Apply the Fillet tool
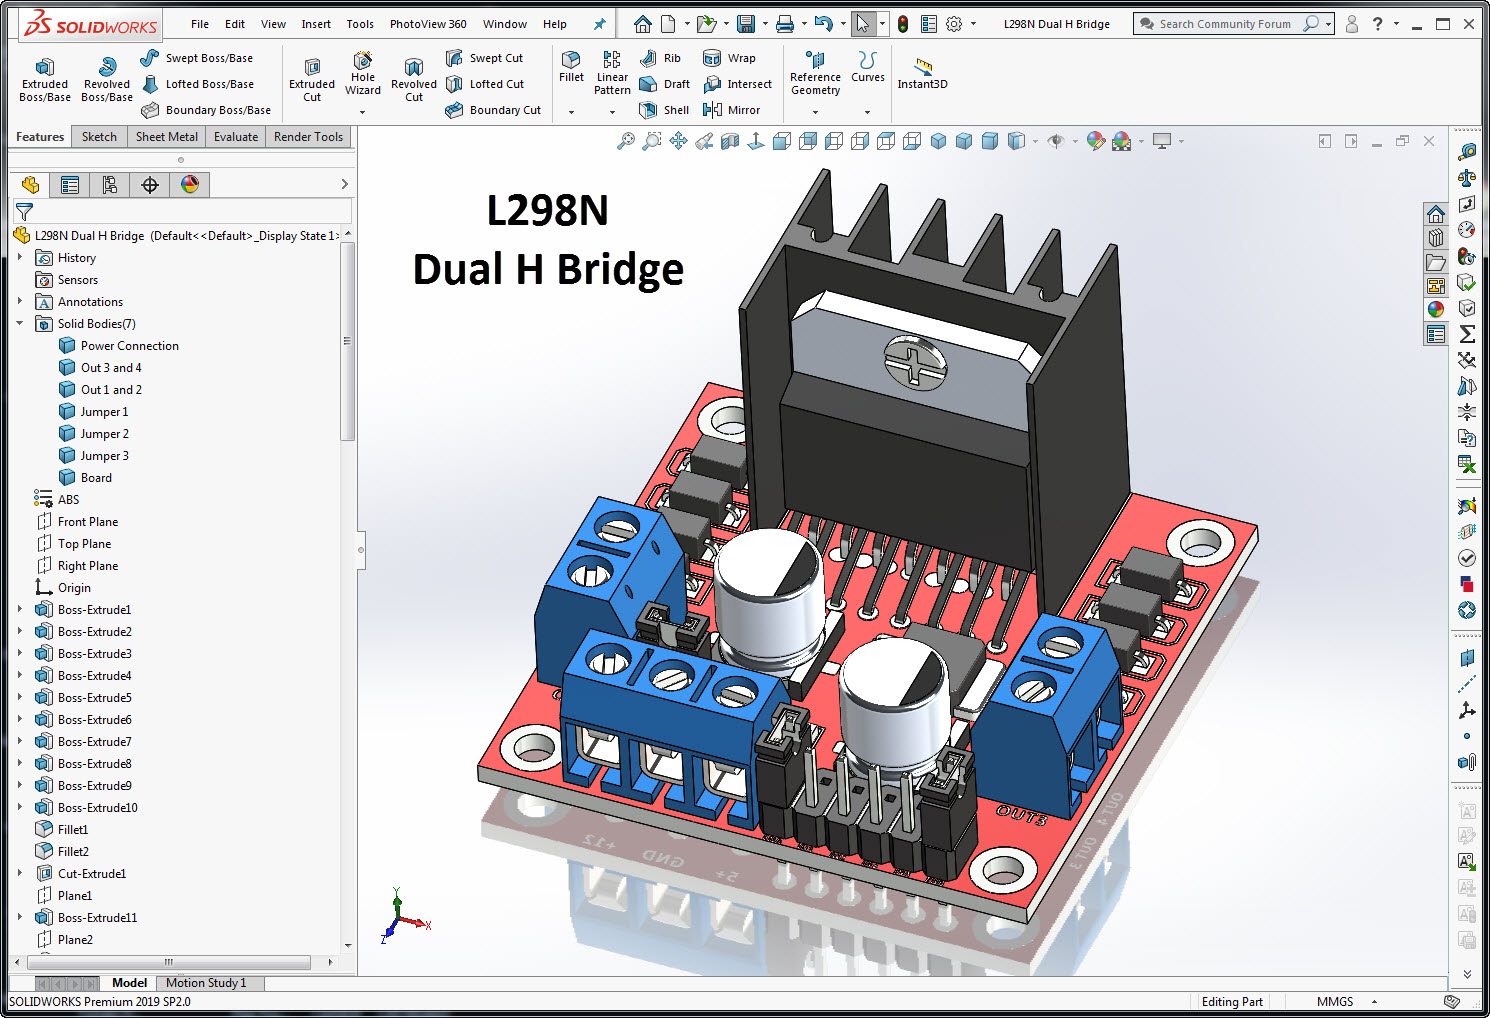This screenshot has width=1490, height=1018. click(571, 66)
